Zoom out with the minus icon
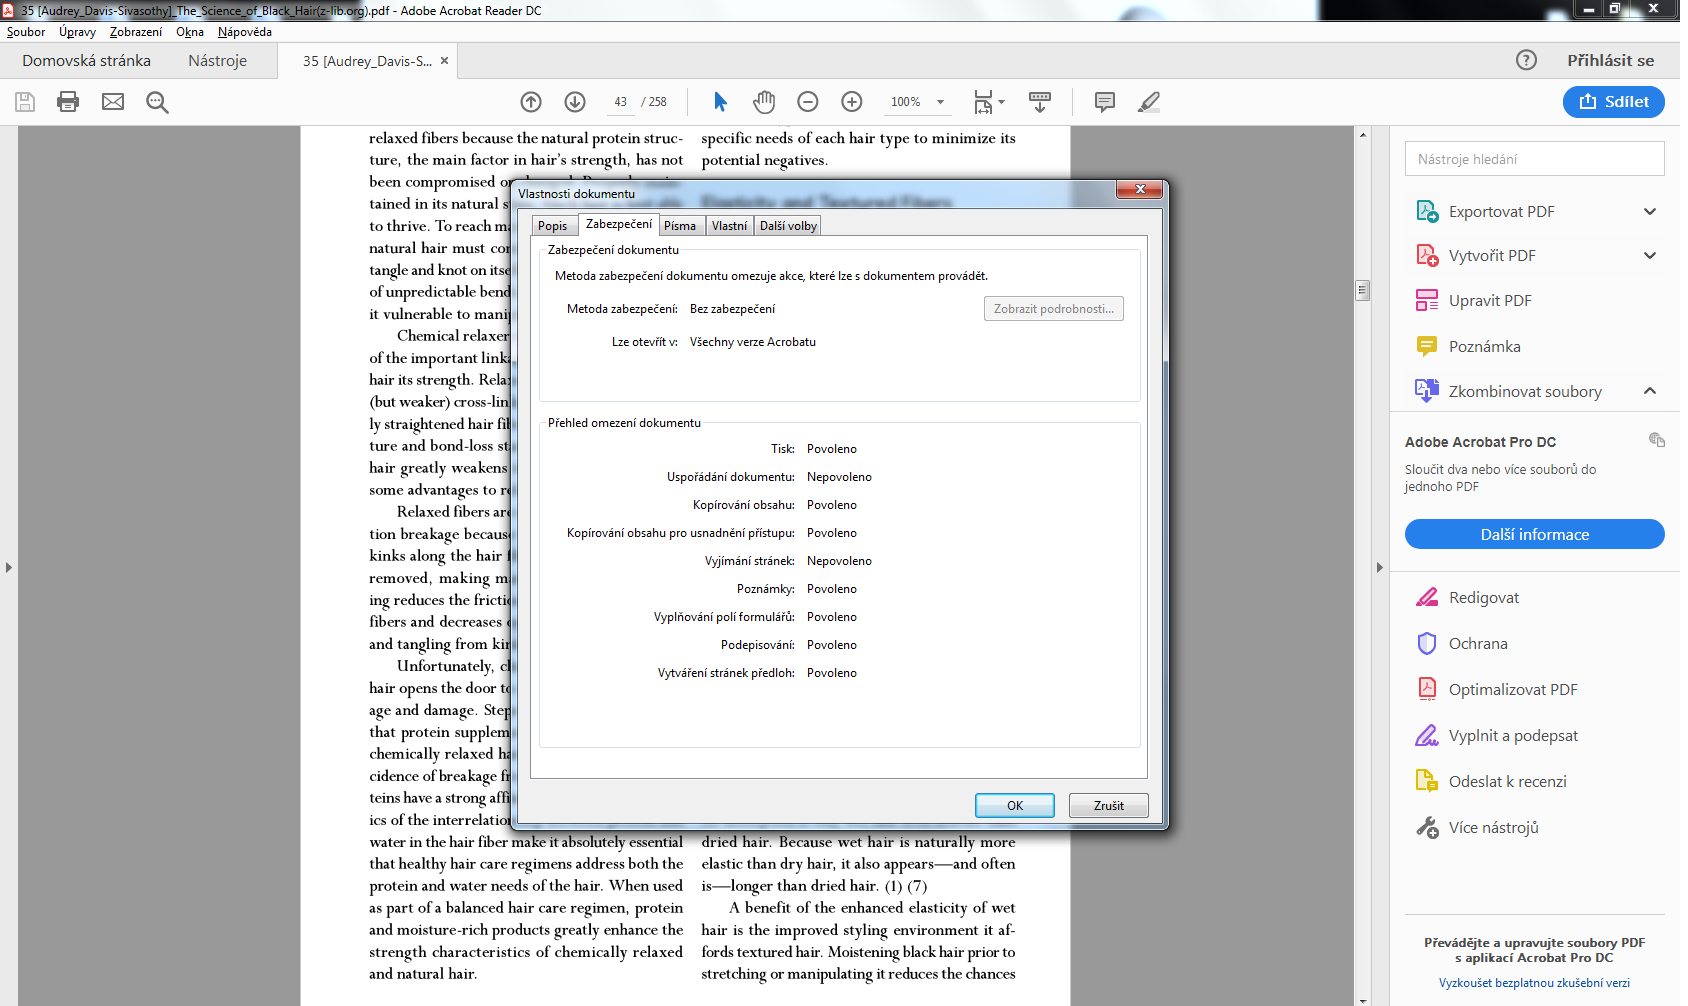The image size is (1688, 1006). pos(808,102)
